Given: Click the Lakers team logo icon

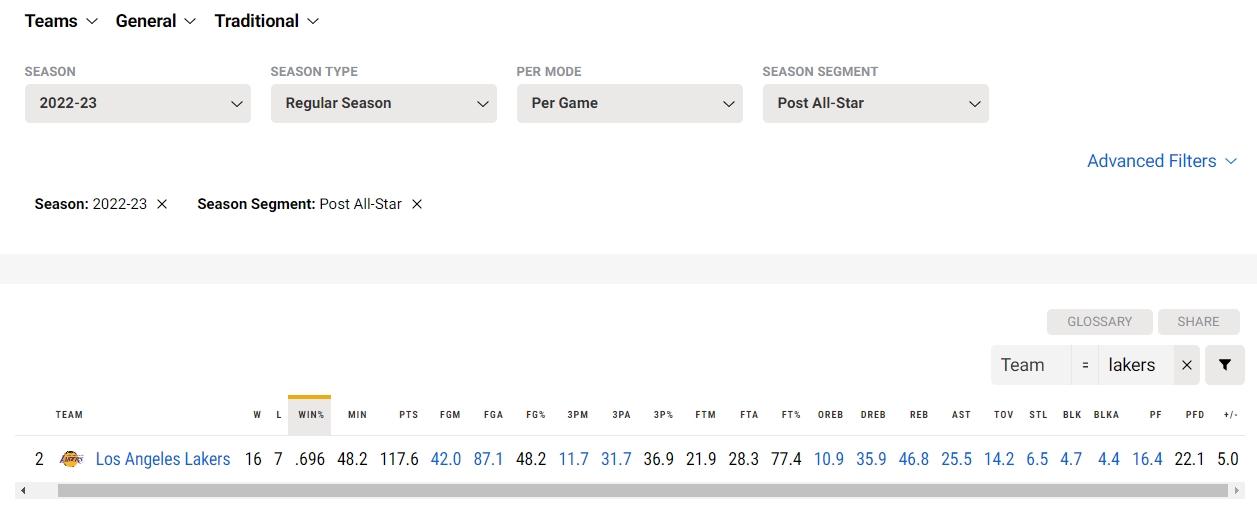Looking at the screenshot, I should pyautogui.click(x=70, y=460).
